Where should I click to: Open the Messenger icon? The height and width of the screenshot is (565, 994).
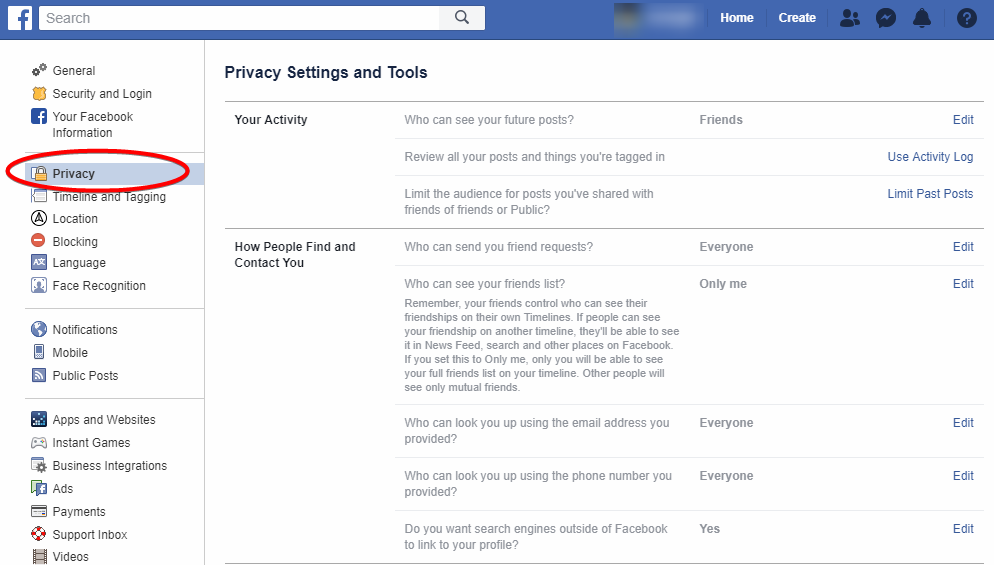tap(885, 18)
